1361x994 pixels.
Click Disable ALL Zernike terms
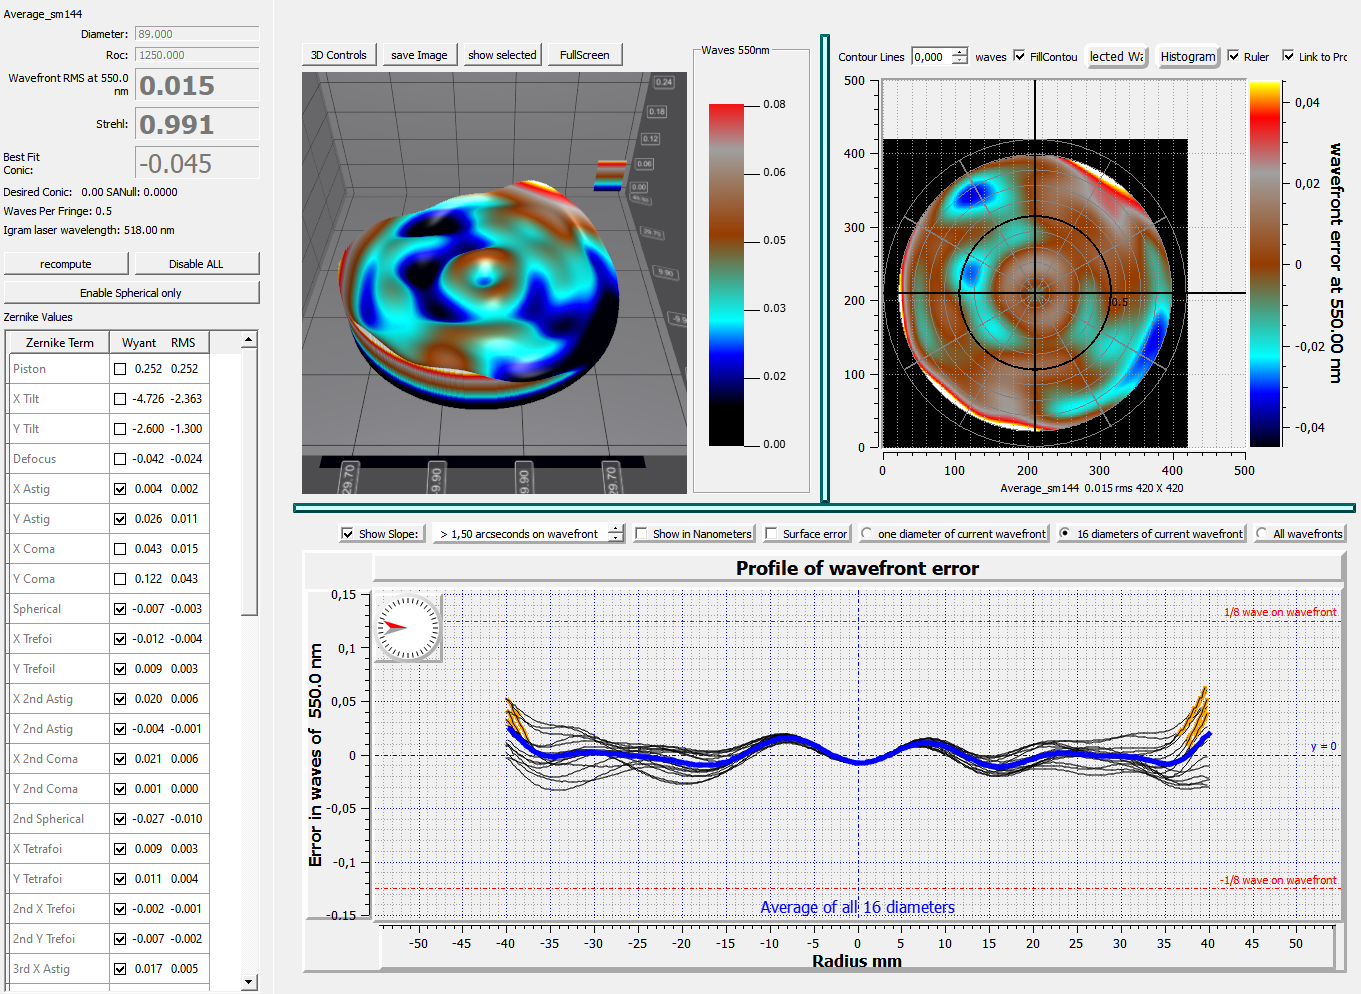(x=196, y=264)
